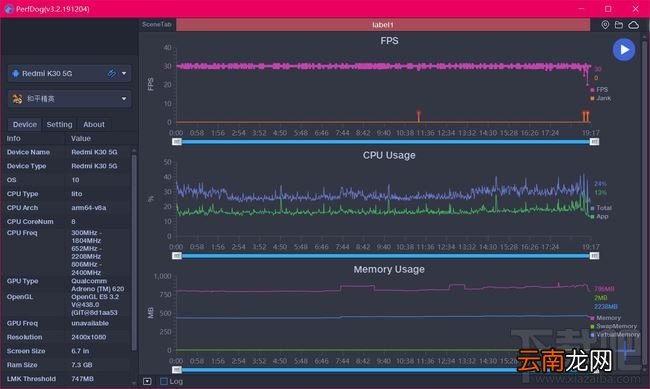Toggle the FPS legend entry

pyautogui.click(x=599, y=90)
